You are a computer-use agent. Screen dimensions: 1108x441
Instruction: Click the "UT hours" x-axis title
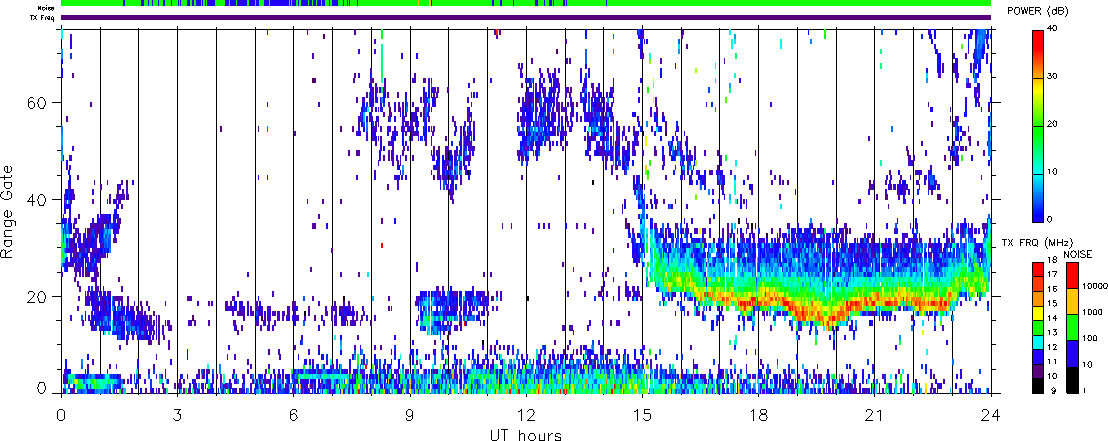click(526, 434)
